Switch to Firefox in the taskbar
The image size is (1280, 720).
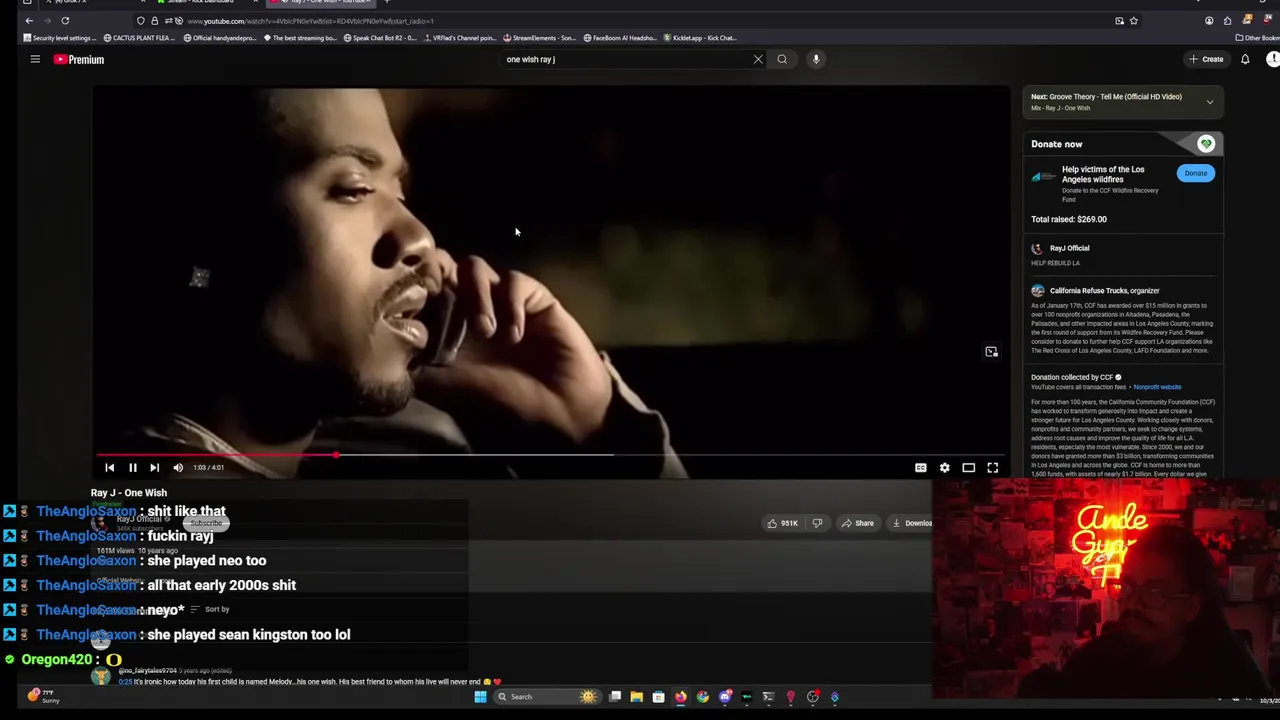tap(681, 697)
